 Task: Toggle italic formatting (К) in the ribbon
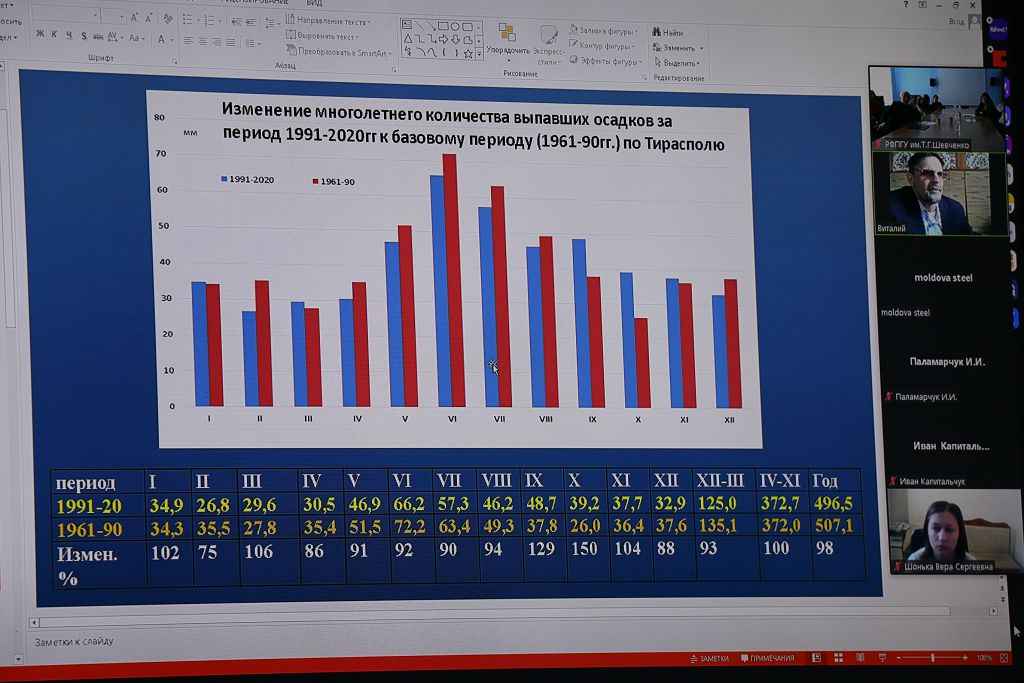[54, 35]
